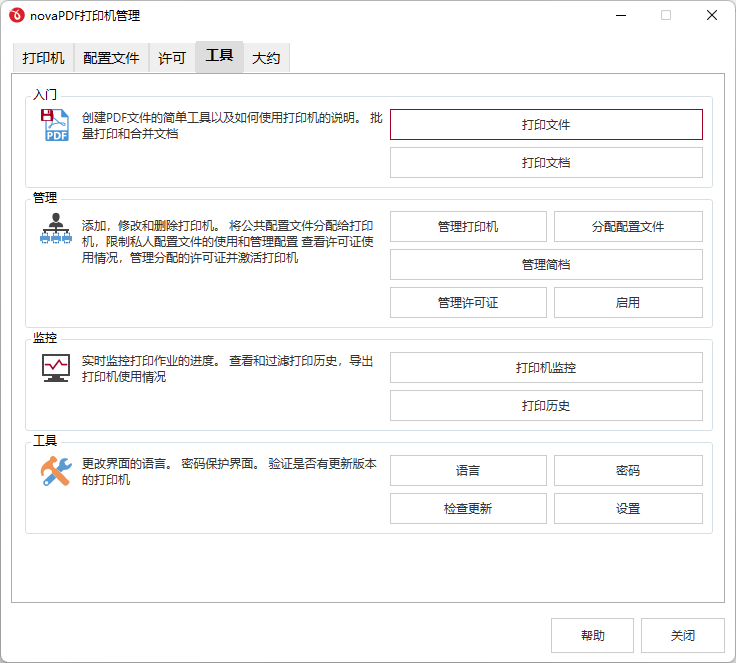Click the 工具 group heading label
Screen dimensions: 736x663
coord(45,440)
